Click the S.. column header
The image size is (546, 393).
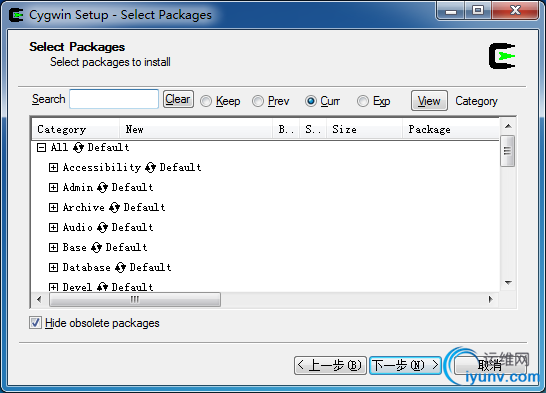point(313,129)
